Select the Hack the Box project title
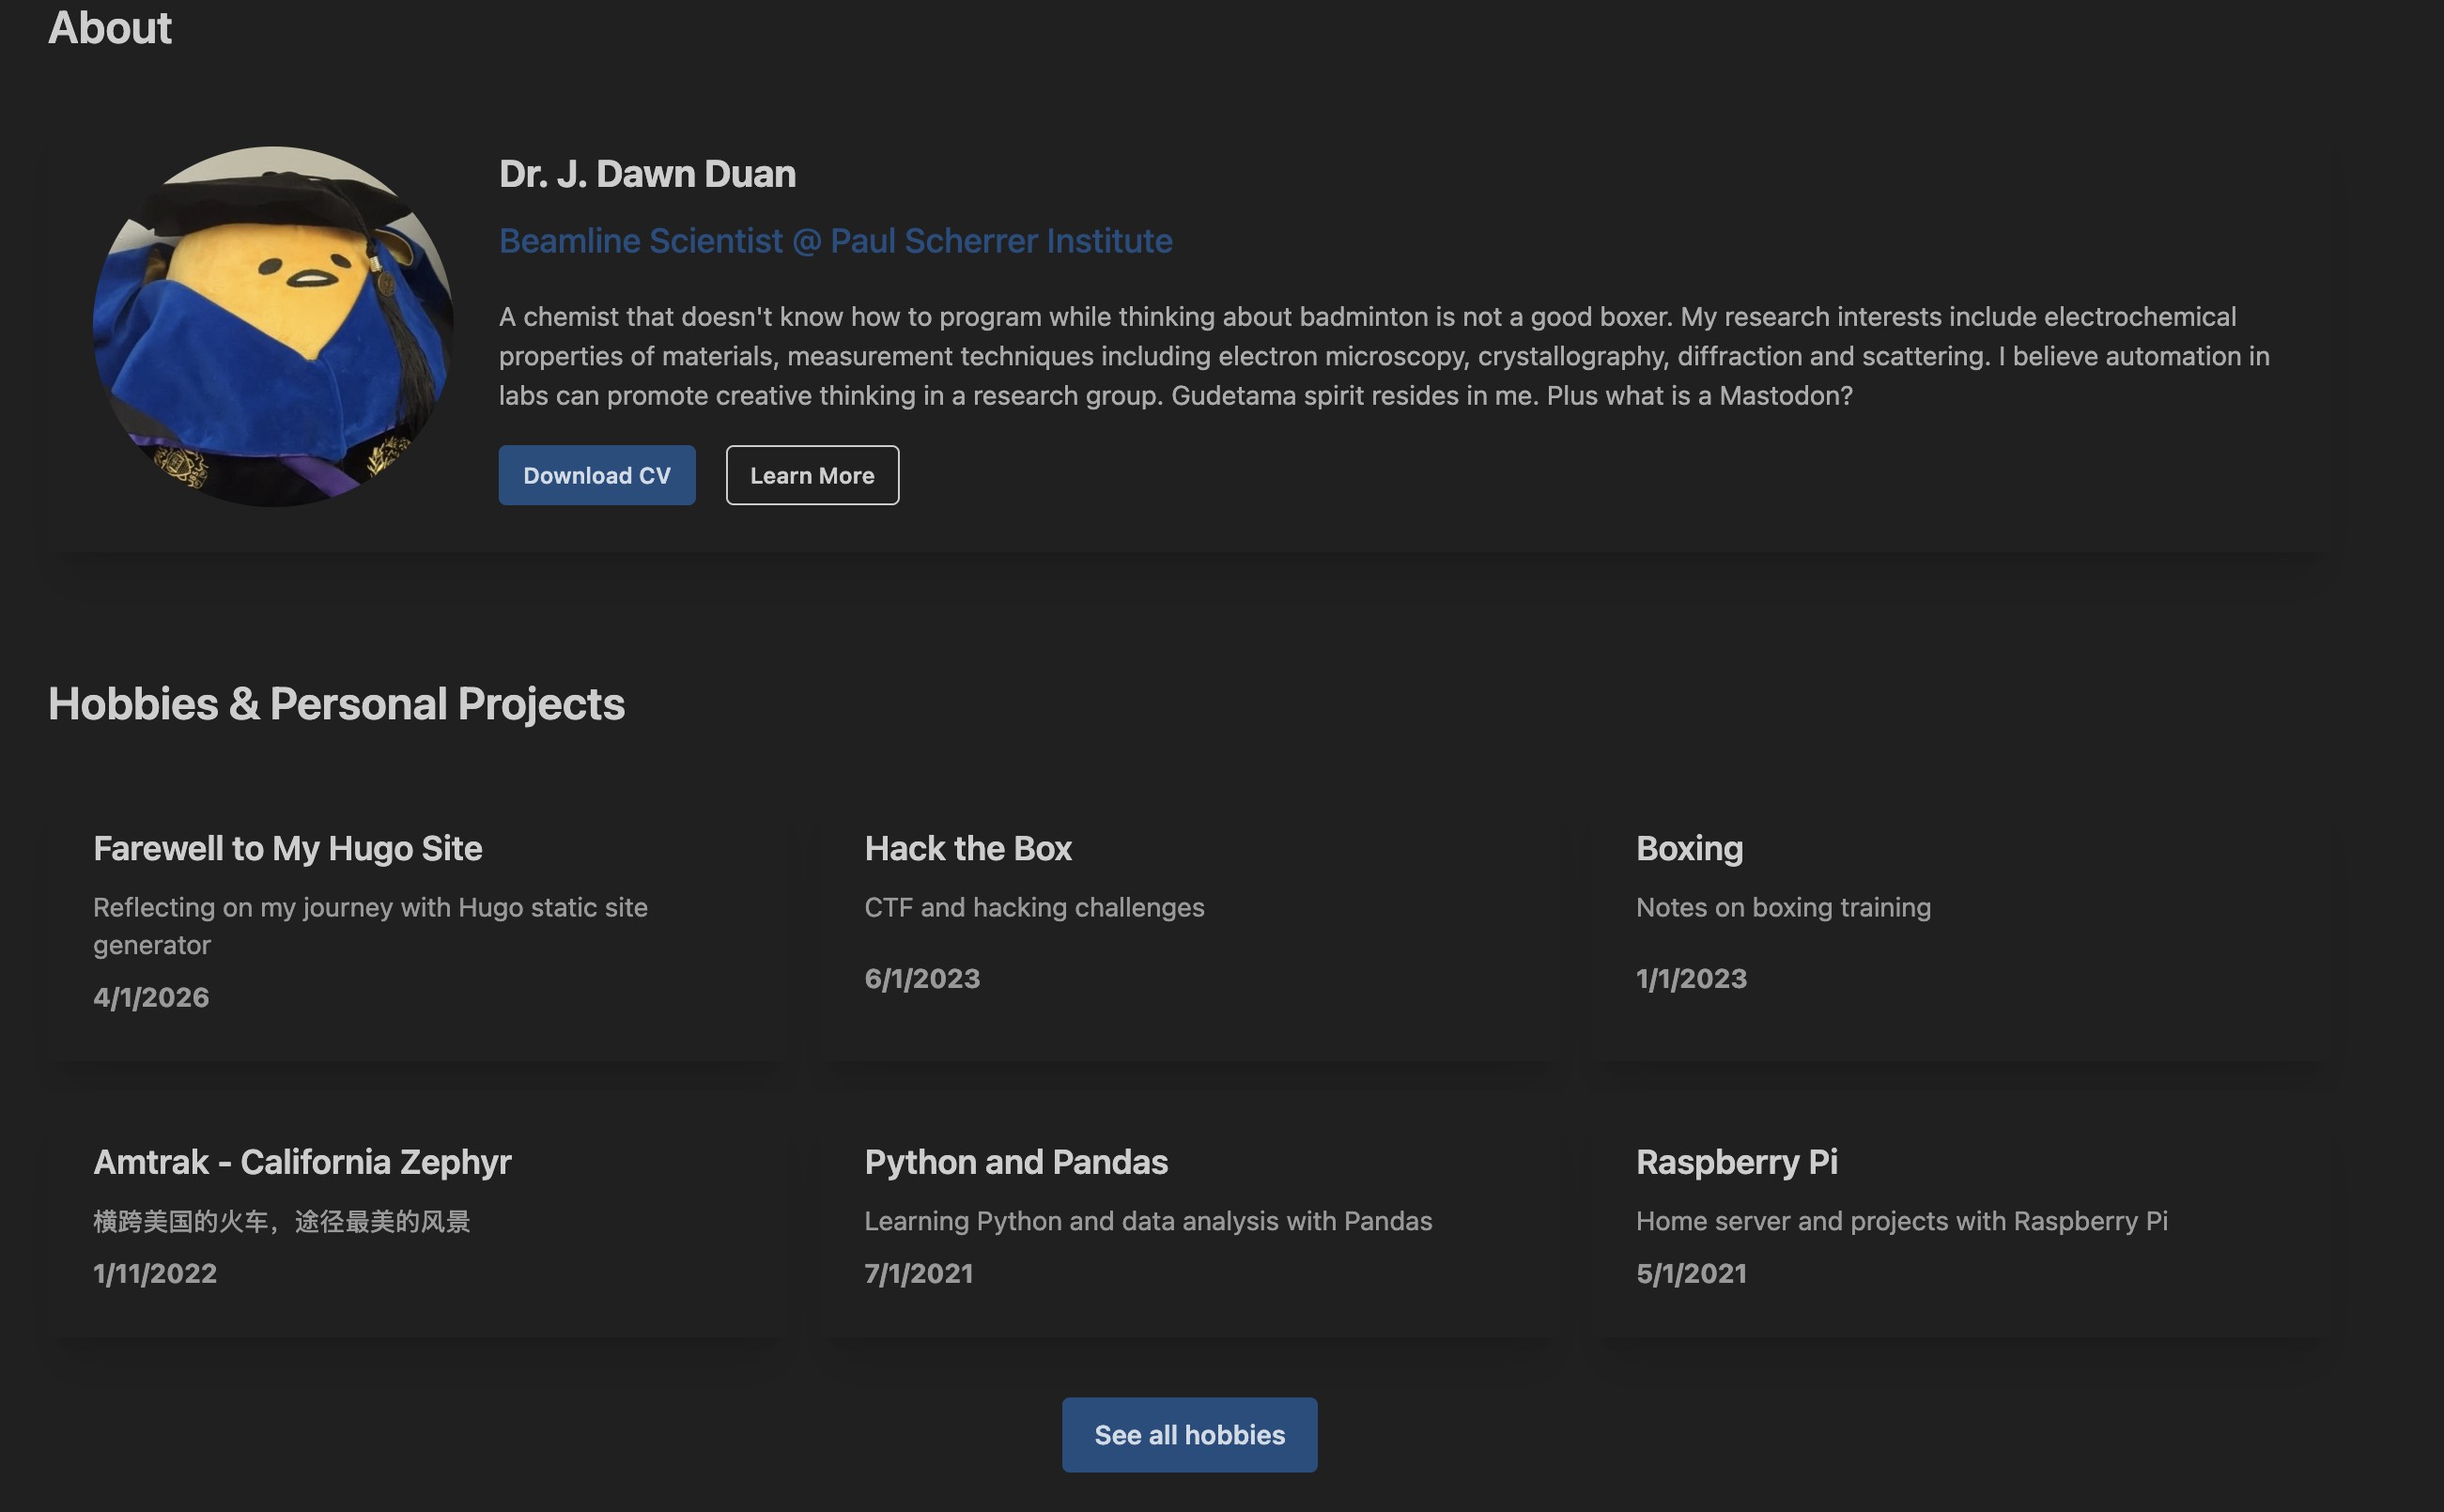 pyautogui.click(x=967, y=848)
